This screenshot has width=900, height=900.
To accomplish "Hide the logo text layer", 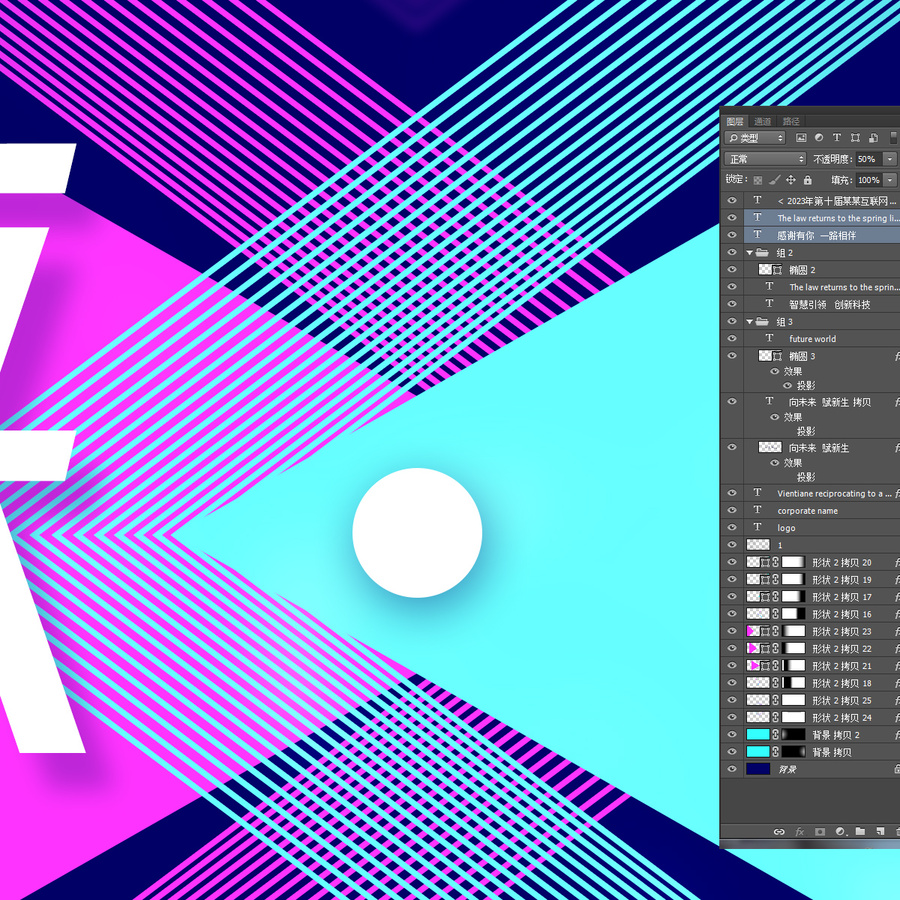I will 732,527.
